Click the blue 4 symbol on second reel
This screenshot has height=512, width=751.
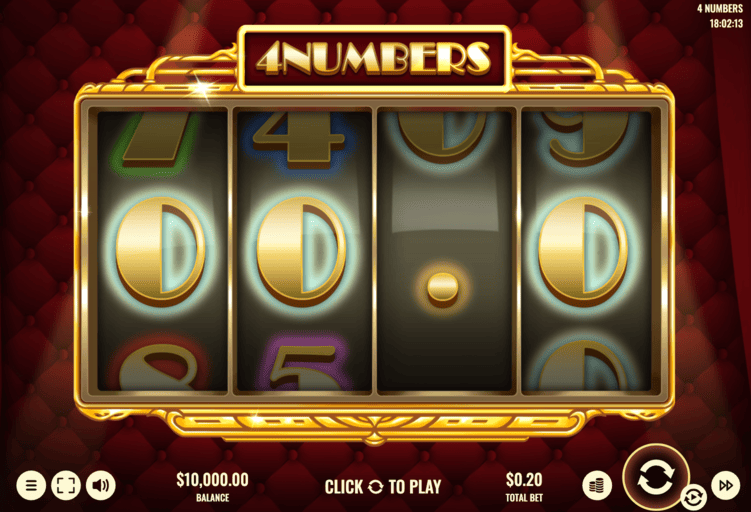pyautogui.click(x=299, y=137)
